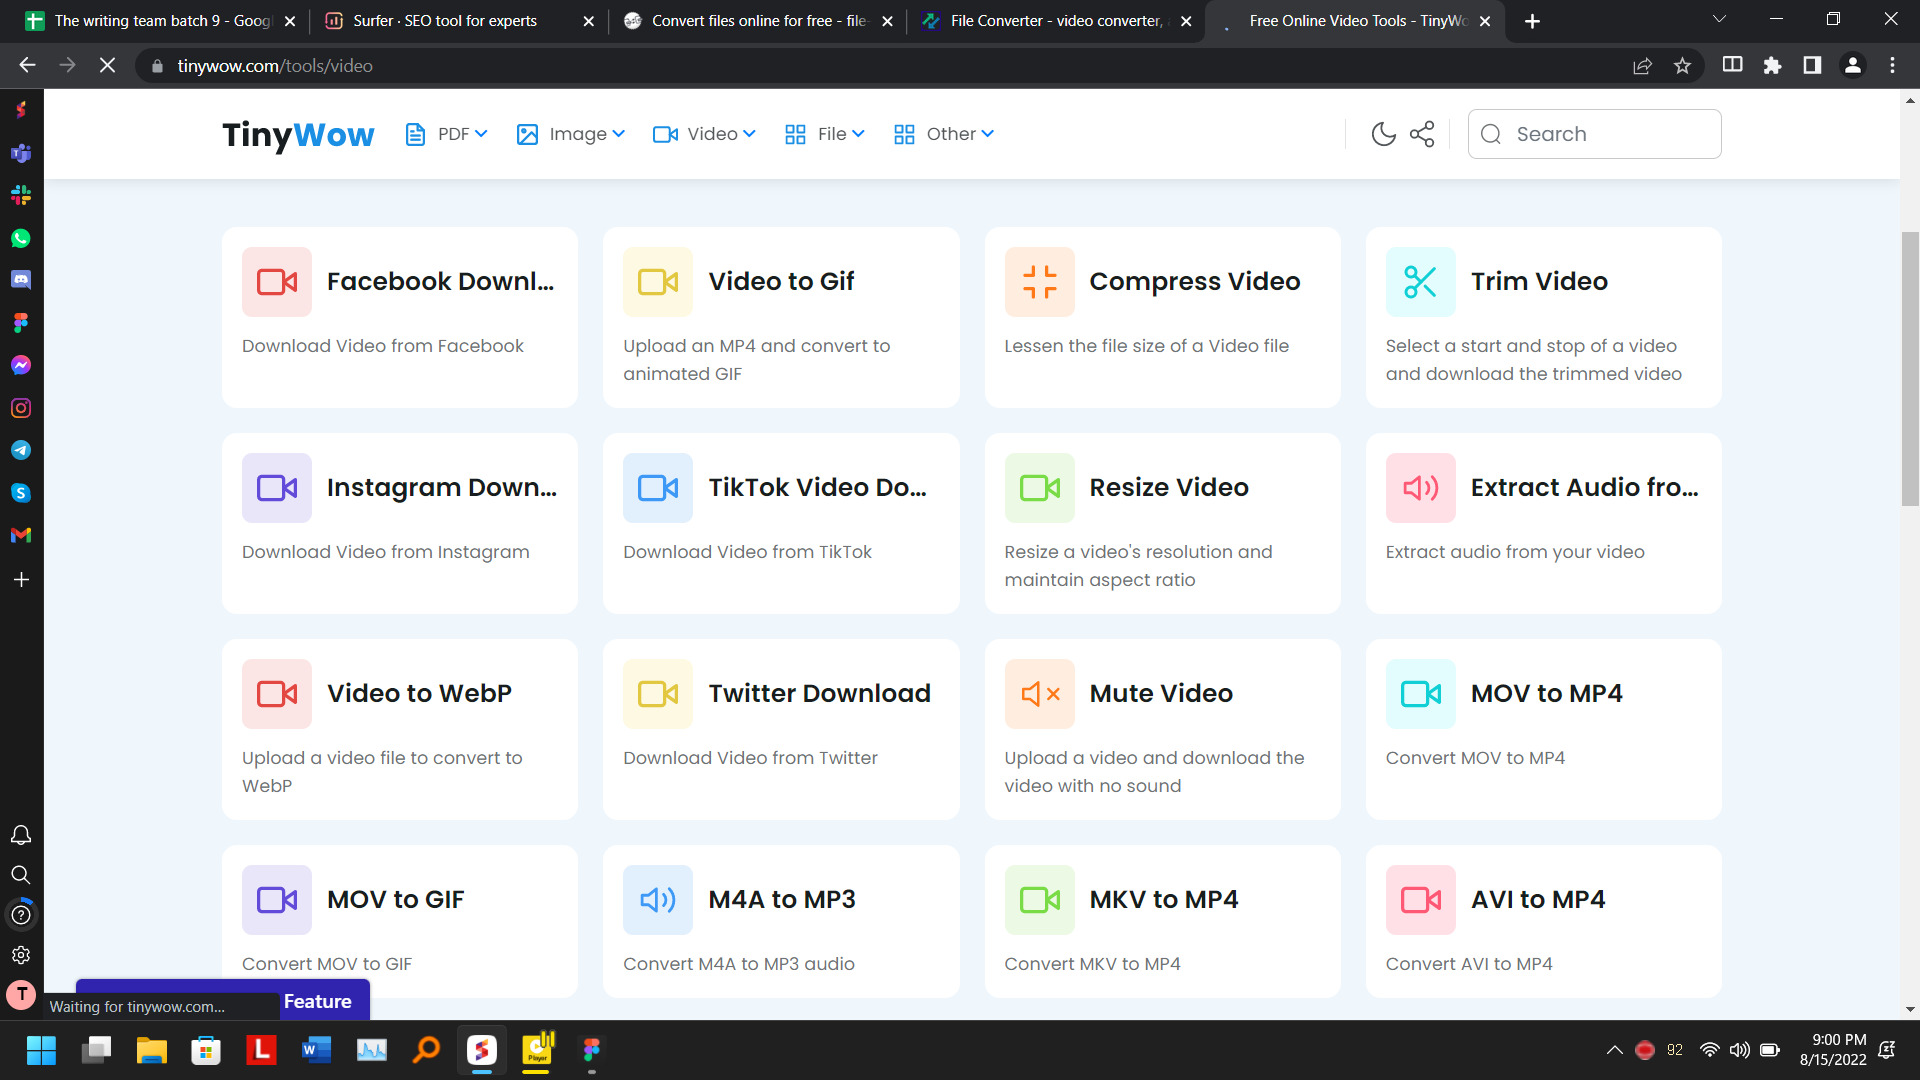The image size is (1920, 1080).
Task: Open Messenger from the browser sidebar
Action: (x=21, y=365)
